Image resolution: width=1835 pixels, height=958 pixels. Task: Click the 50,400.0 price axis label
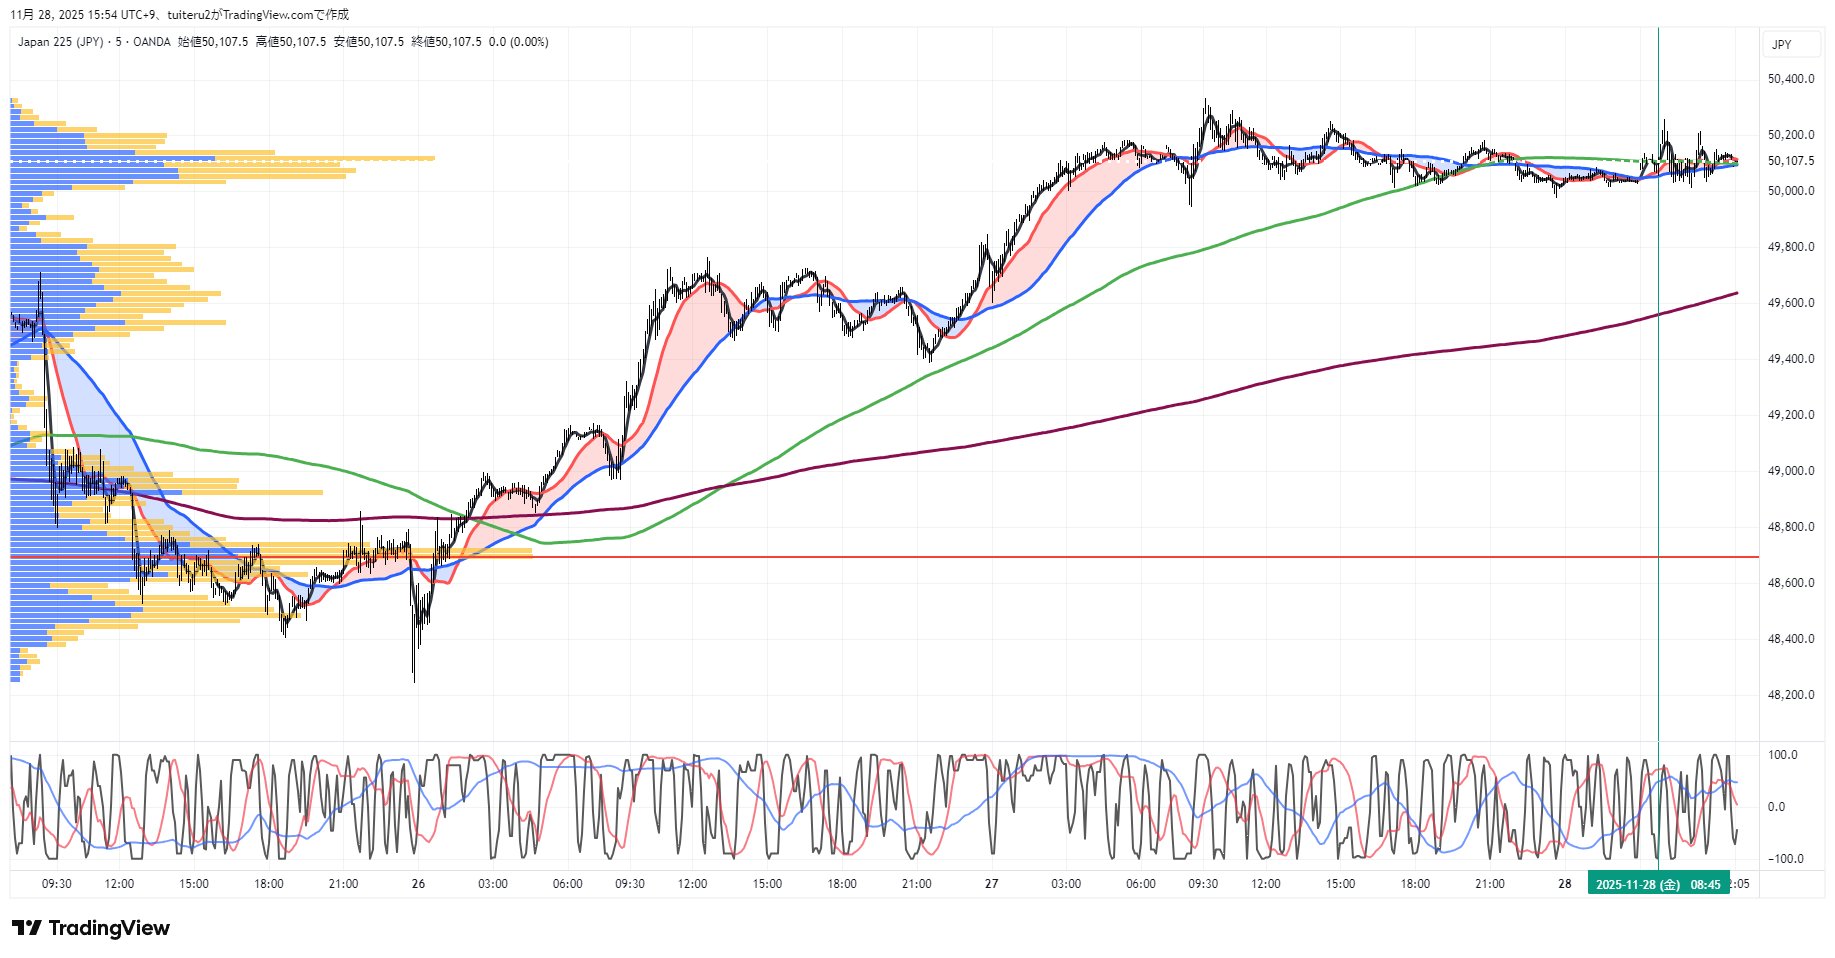(x=1790, y=79)
